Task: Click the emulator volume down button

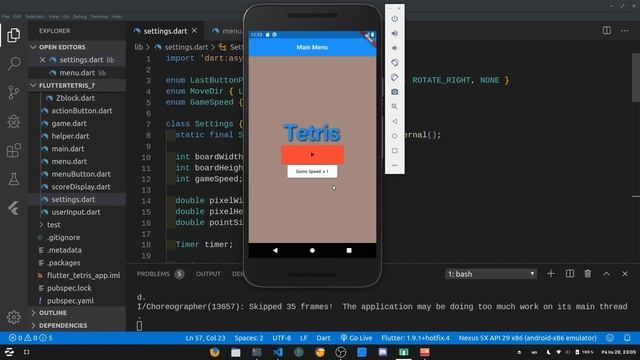Action: tap(394, 48)
